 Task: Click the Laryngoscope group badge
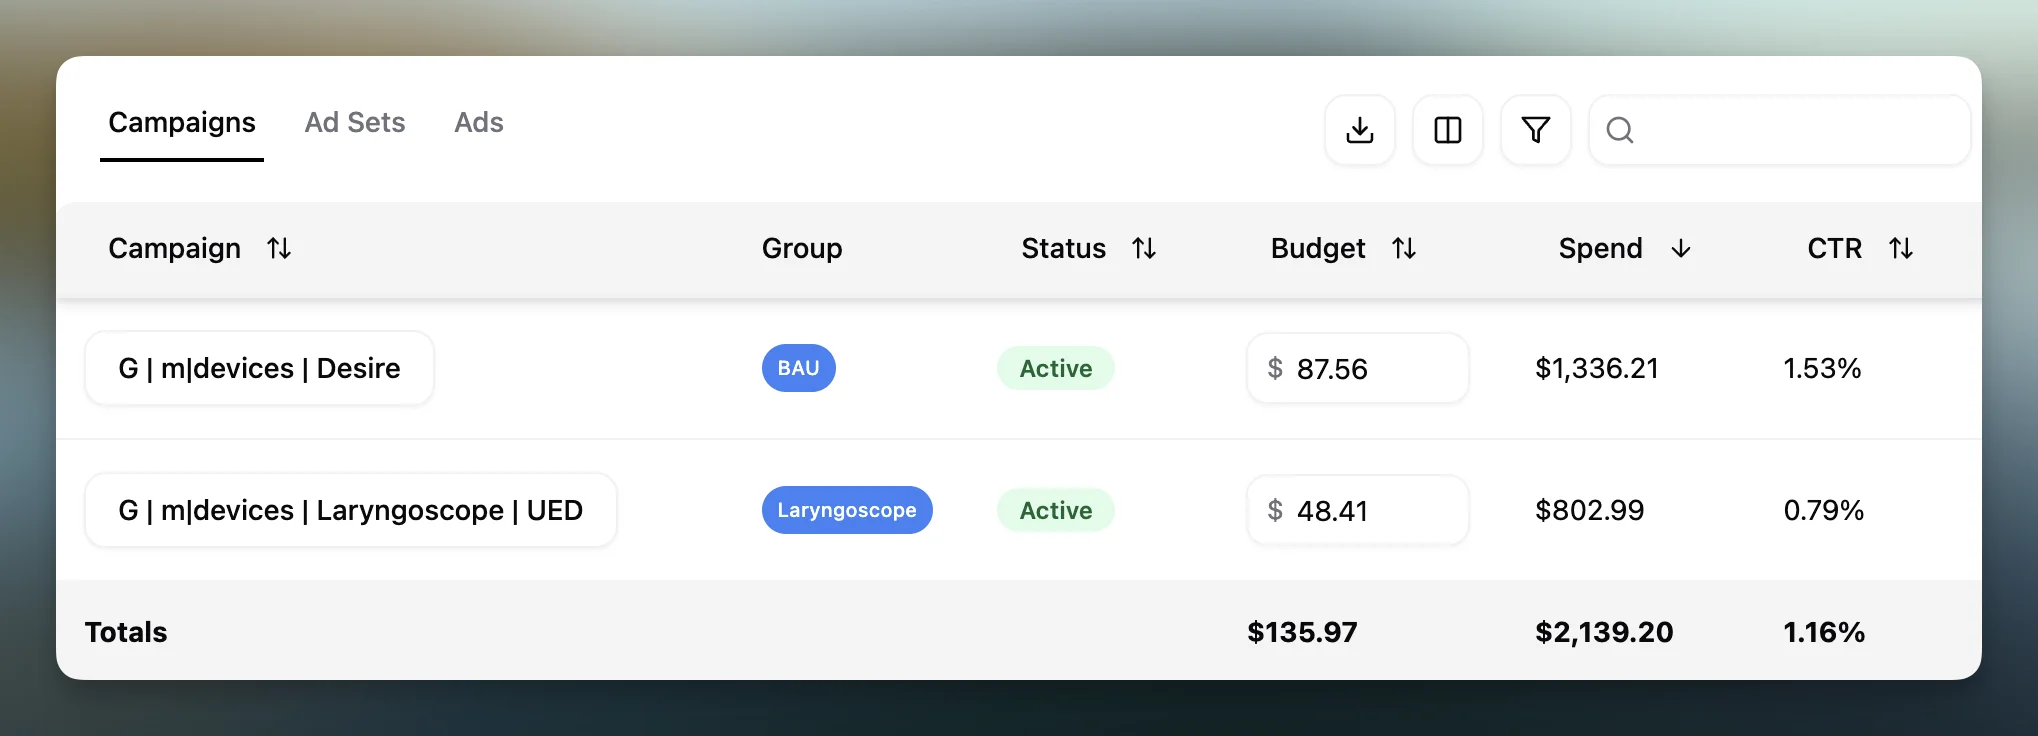(x=847, y=510)
